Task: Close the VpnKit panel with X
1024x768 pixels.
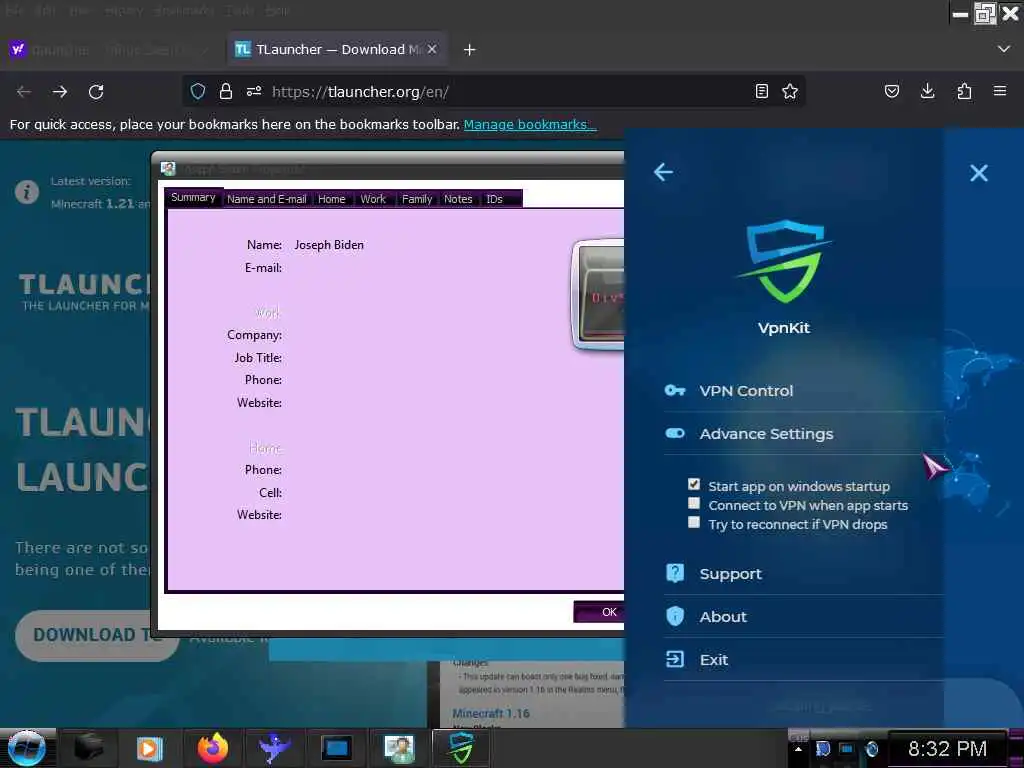Action: [978, 173]
